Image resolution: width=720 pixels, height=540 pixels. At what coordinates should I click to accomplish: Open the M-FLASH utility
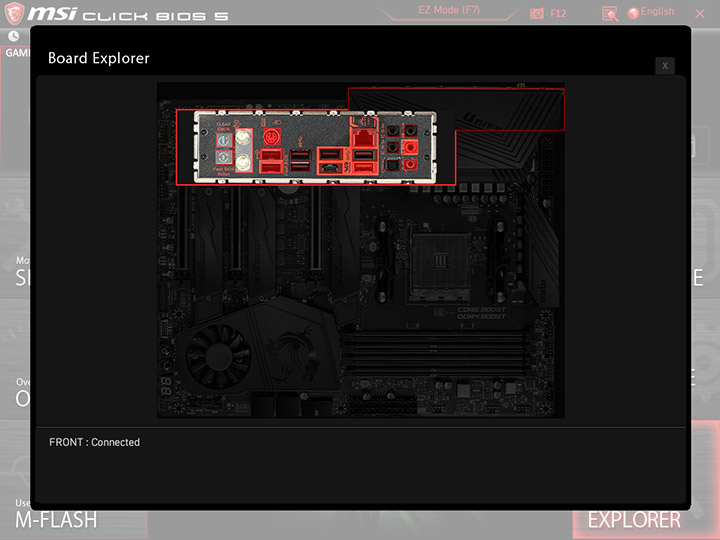[x=56, y=520]
